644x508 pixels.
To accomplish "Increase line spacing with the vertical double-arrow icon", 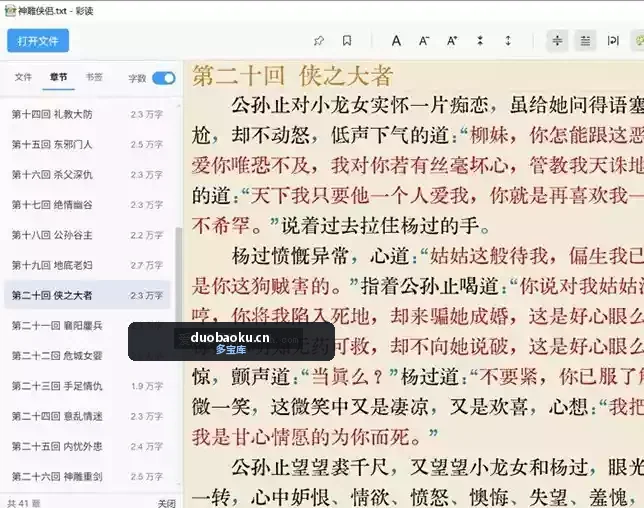I will point(508,41).
